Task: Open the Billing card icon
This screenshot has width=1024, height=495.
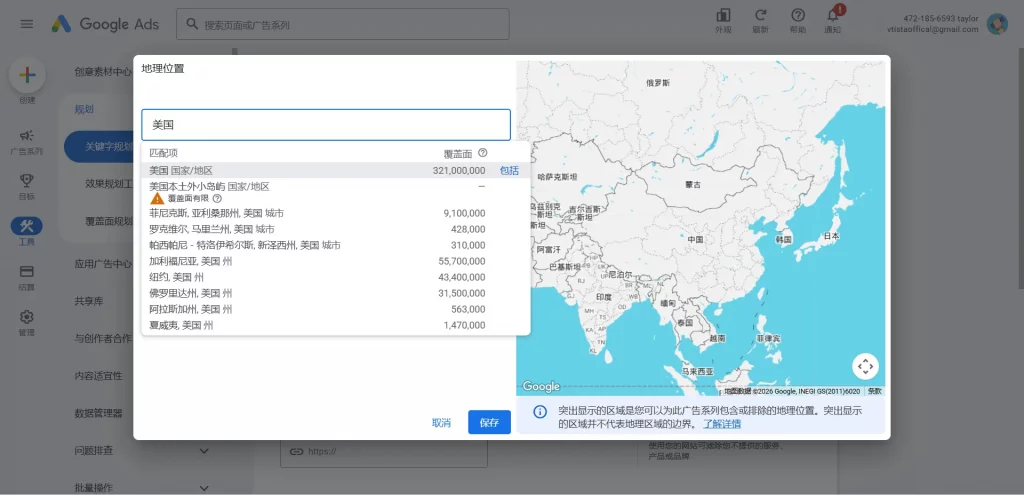Action: tap(27, 271)
